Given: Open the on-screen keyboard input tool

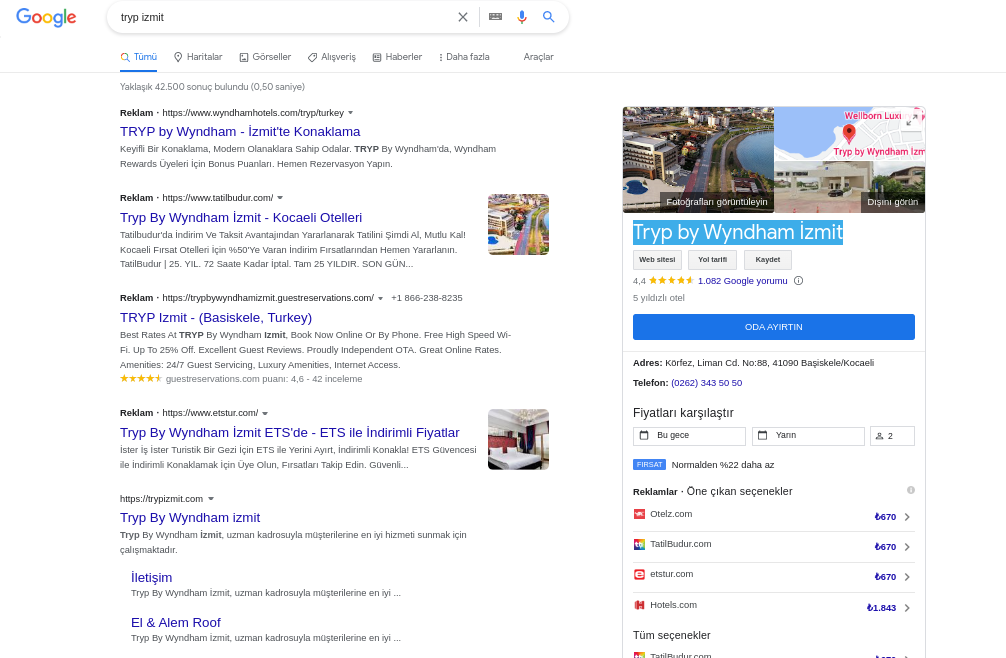Looking at the screenshot, I should click(495, 17).
